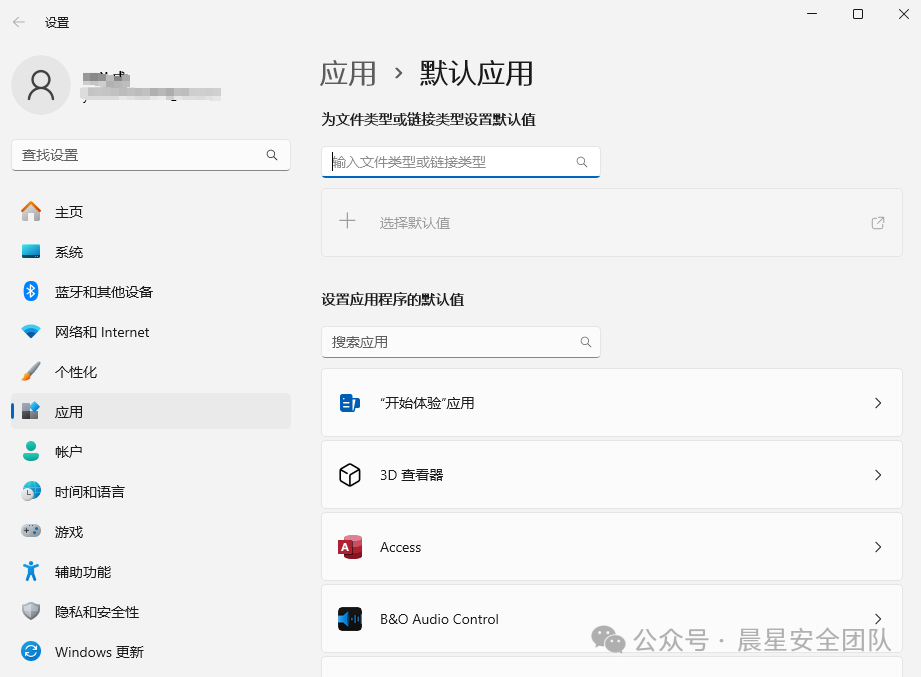Click the 帐户 person icon

pyautogui.click(x=31, y=451)
